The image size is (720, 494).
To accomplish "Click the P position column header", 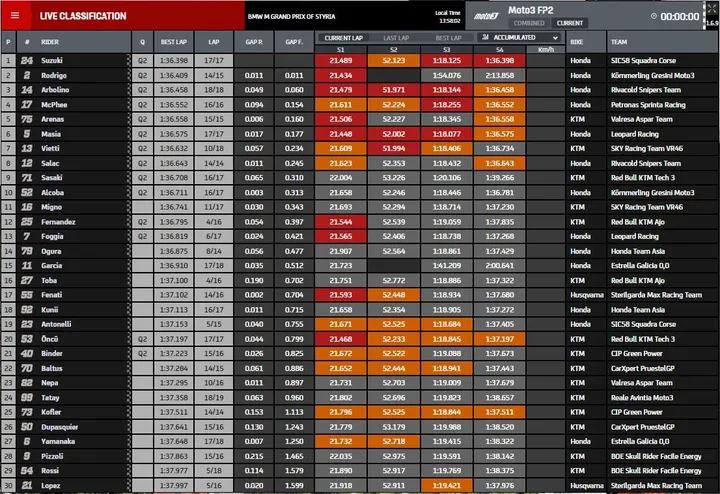I will [x=8, y=42].
